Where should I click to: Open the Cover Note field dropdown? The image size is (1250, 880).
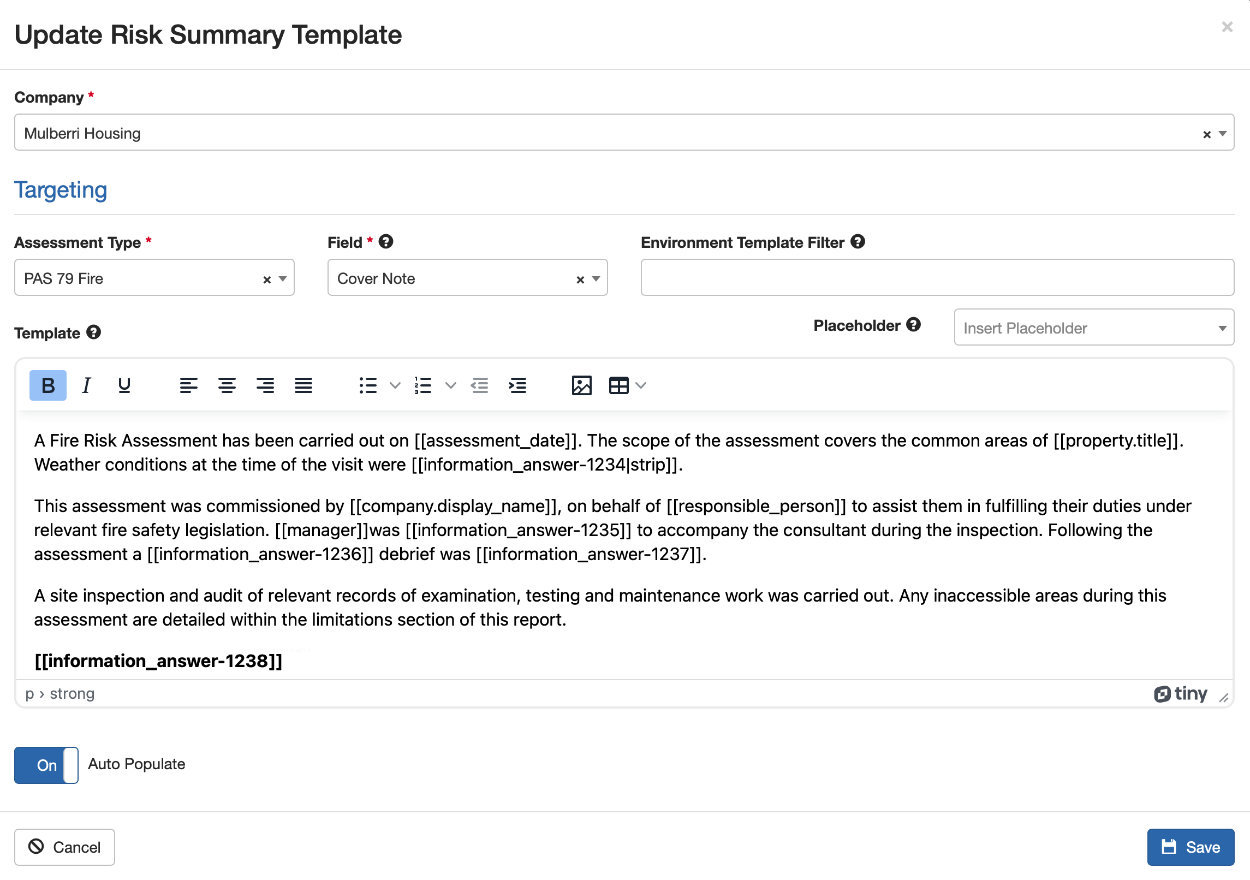pos(597,279)
